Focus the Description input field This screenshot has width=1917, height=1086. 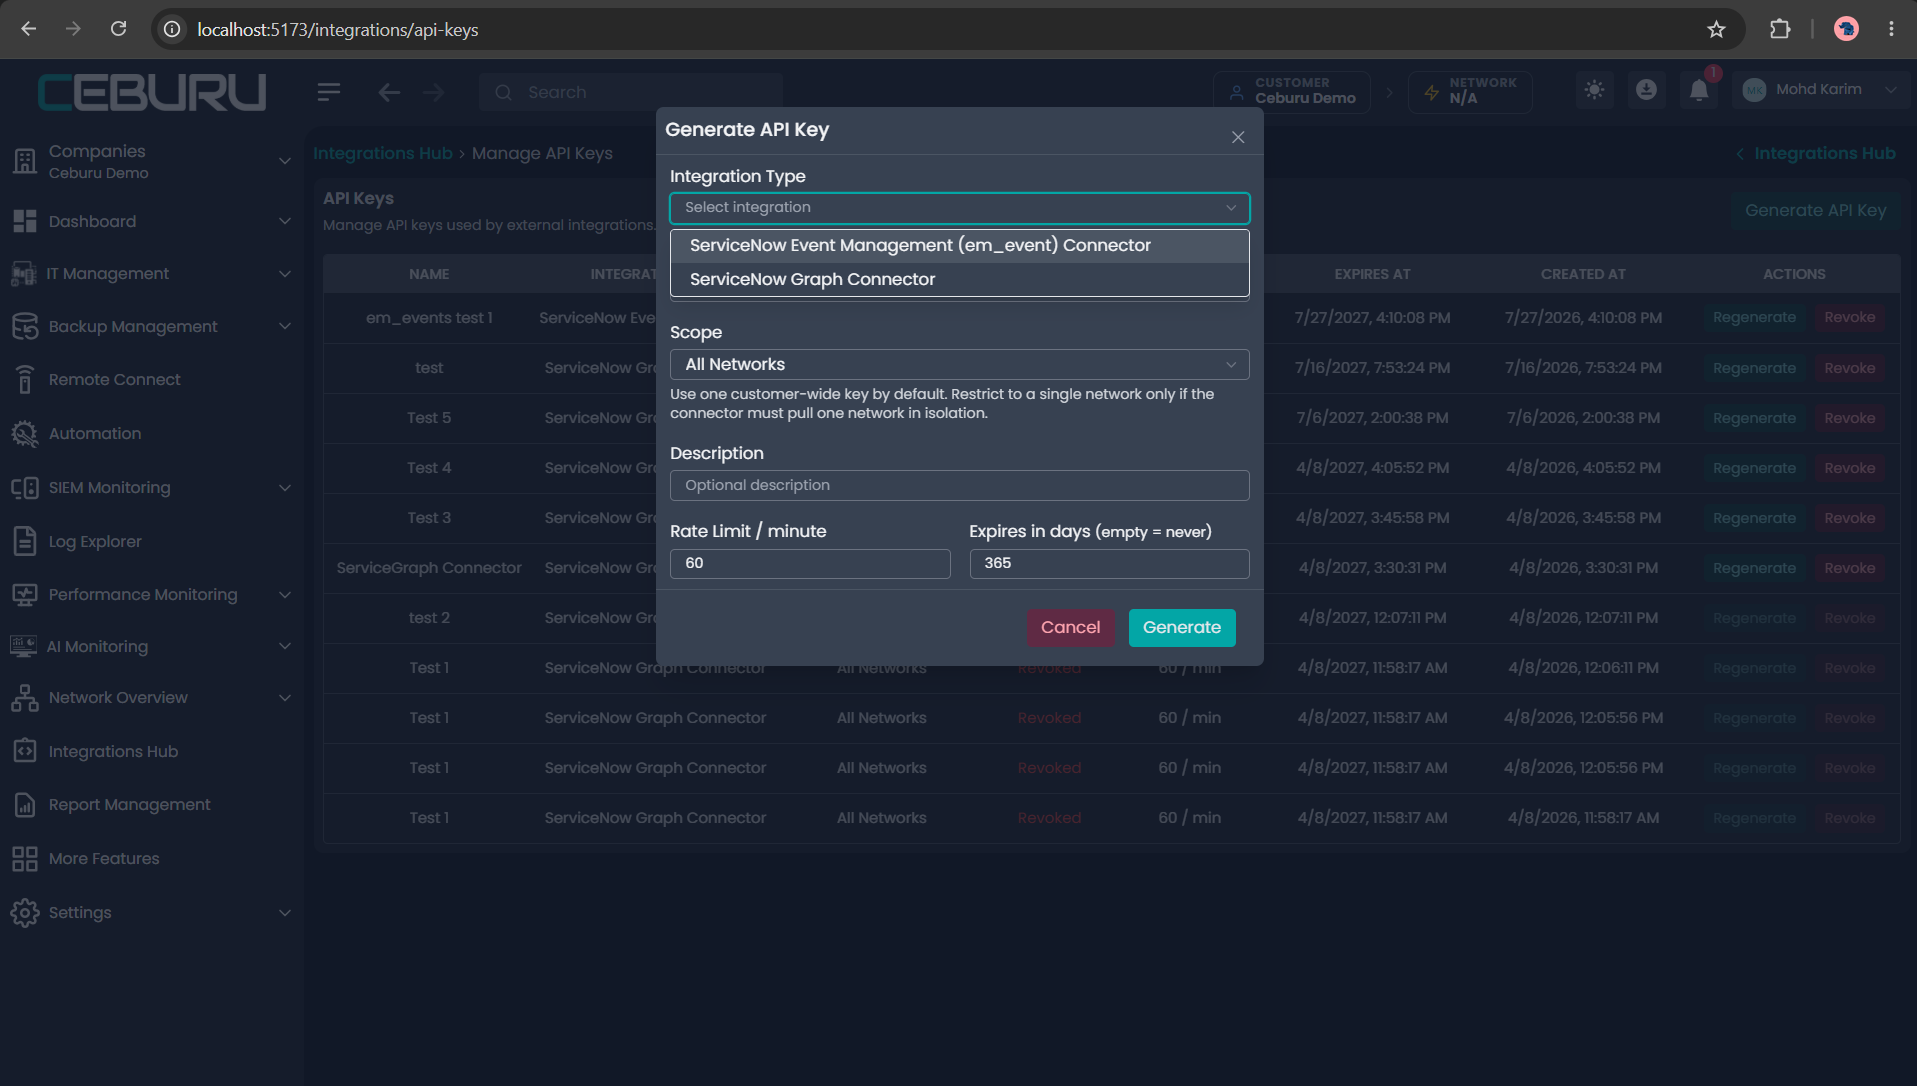point(959,485)
